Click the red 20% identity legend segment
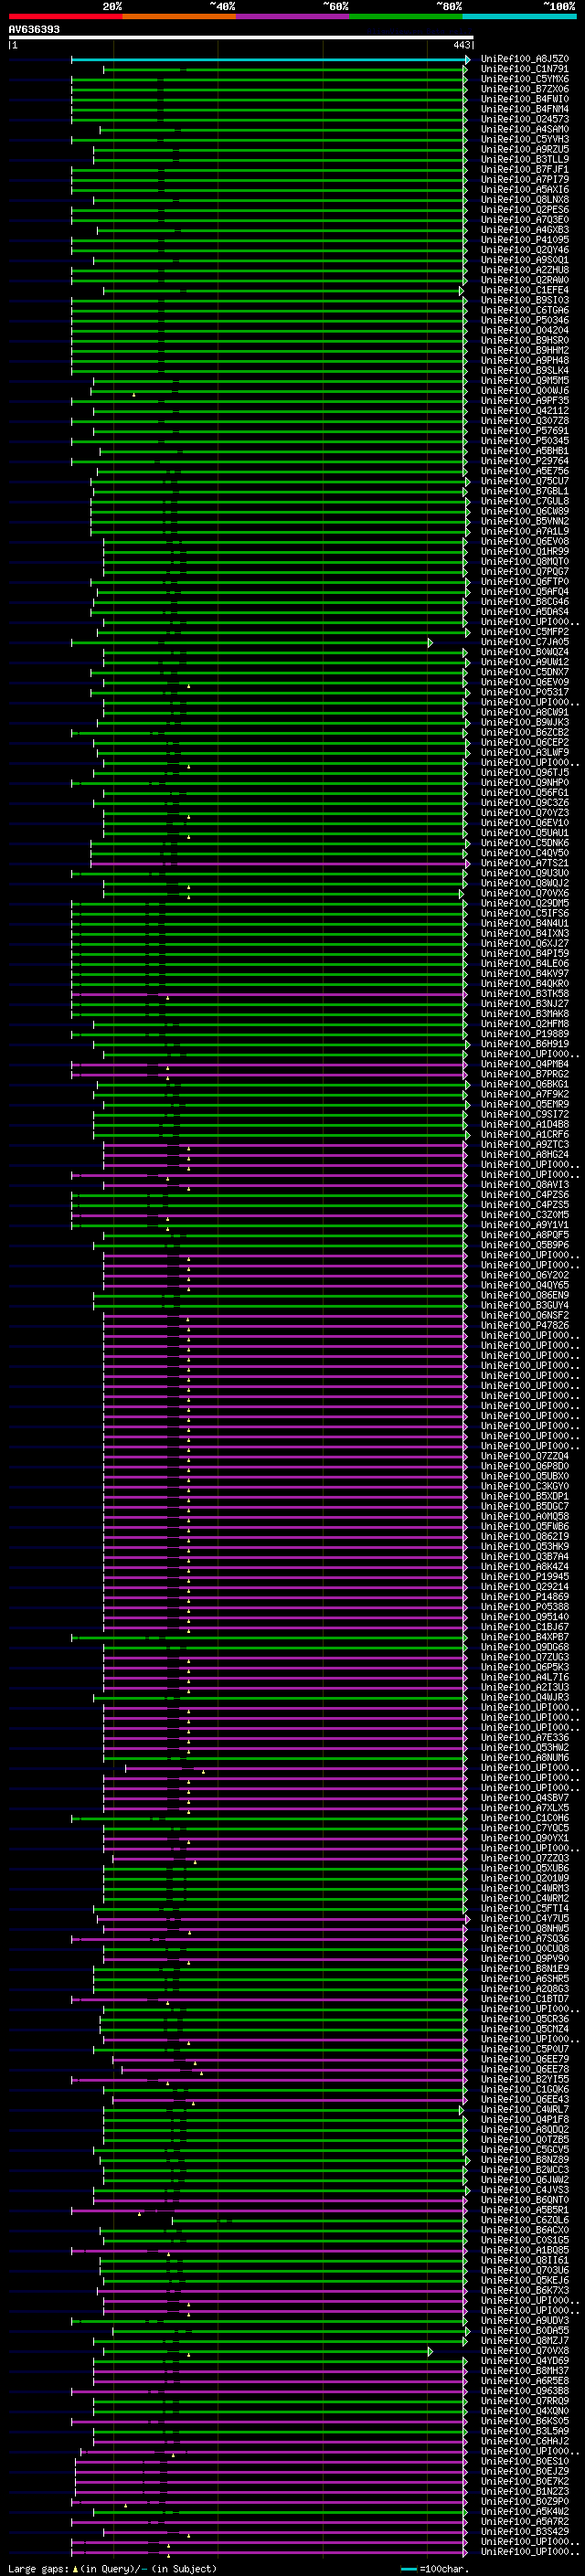585x2576 pixels. click(x=65, y=16)
